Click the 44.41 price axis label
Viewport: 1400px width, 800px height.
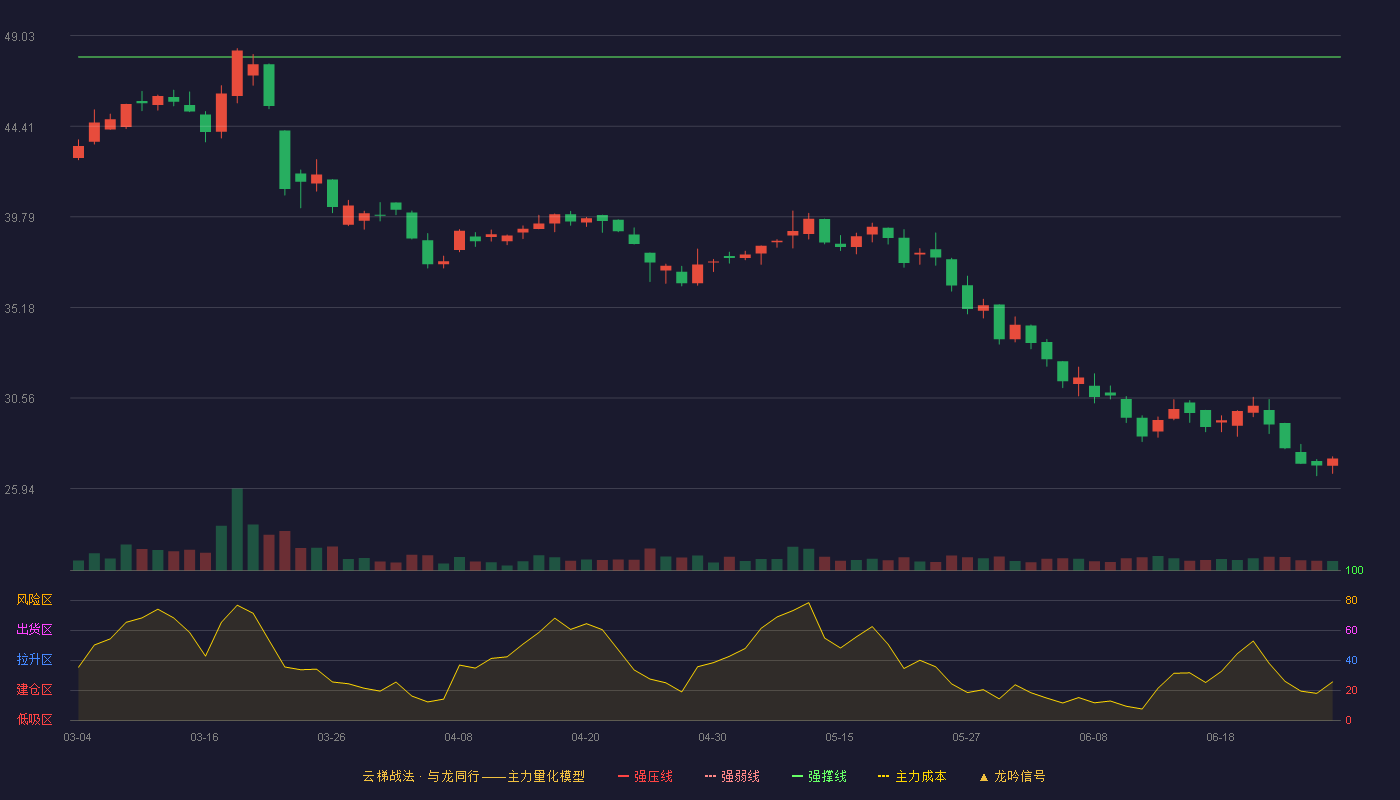coord(19,127)
